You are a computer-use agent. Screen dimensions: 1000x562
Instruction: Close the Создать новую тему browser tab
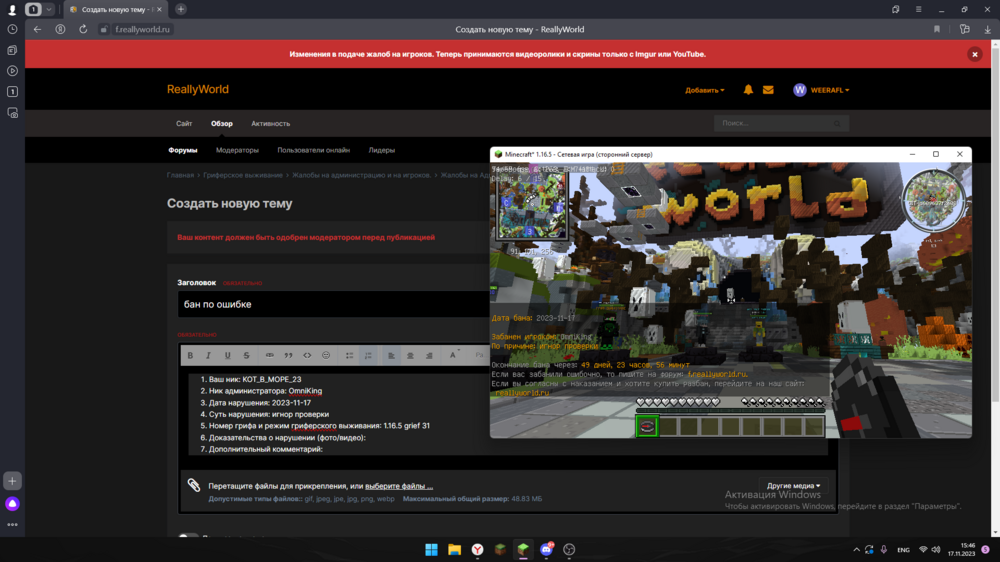pyautogui.click(x=159, y=10)
